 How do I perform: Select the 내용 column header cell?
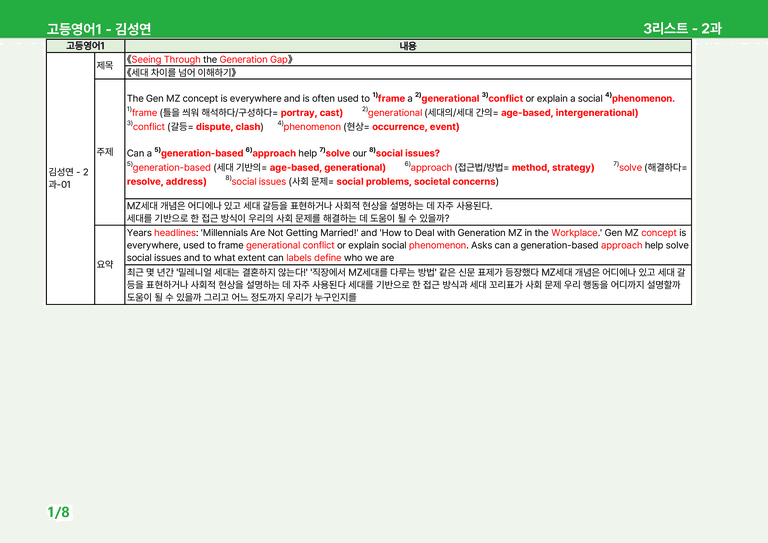coord(408,46)
